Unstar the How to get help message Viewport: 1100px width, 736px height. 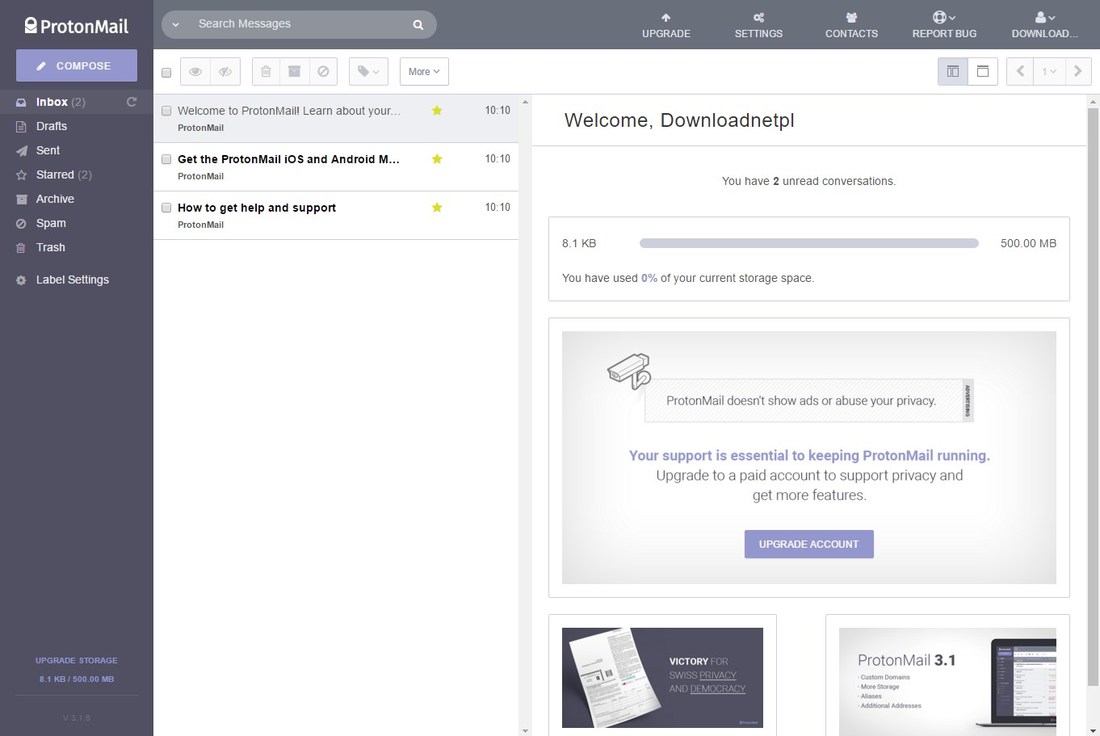[437, 207]
